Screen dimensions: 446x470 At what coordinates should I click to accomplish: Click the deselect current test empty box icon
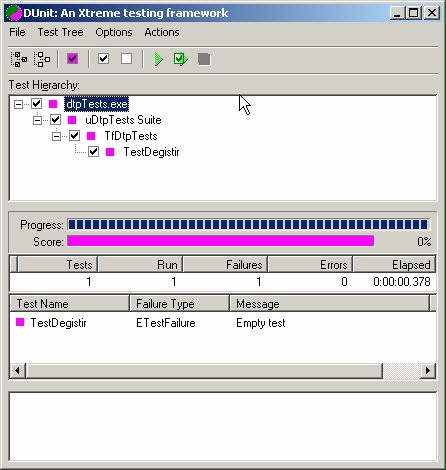tap(126, 59)
